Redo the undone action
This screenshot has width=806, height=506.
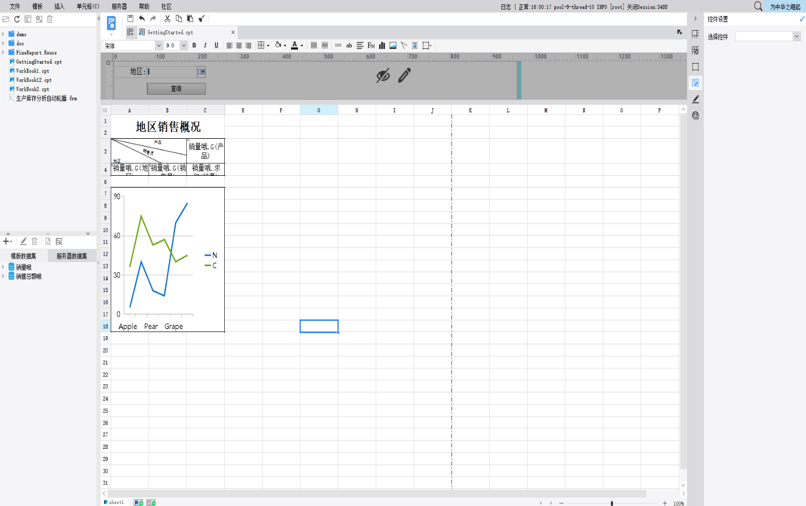(153, 19)
